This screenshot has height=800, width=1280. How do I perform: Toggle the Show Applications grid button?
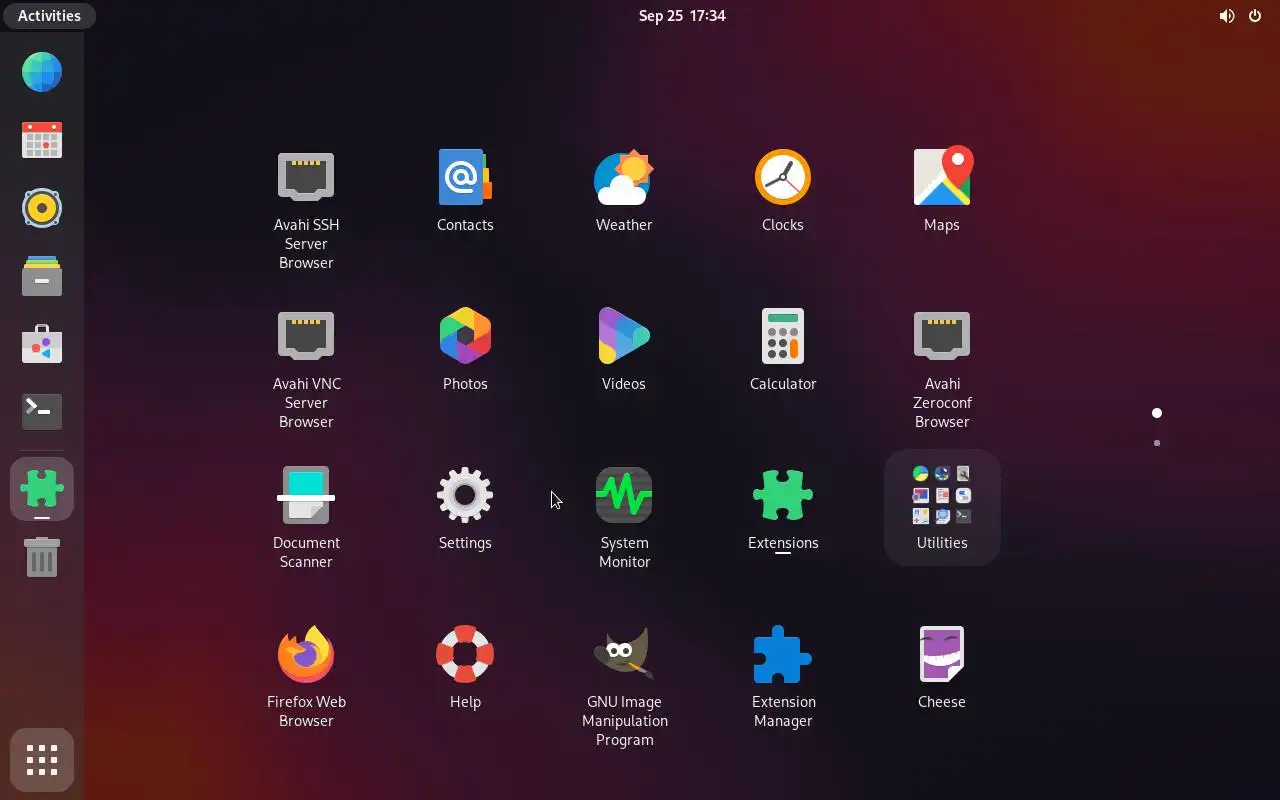click(42, 761)
